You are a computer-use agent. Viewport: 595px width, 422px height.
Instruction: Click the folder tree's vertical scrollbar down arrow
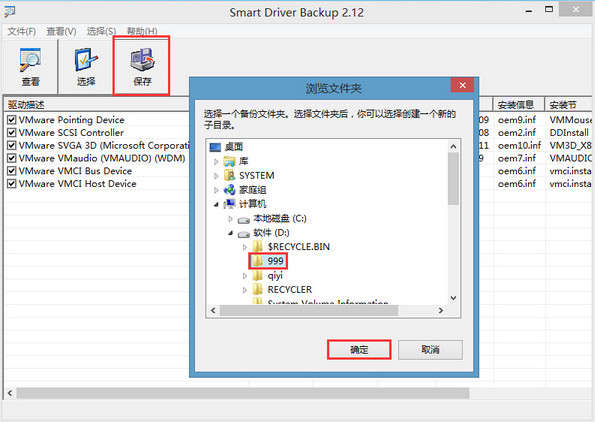[453, 298]
